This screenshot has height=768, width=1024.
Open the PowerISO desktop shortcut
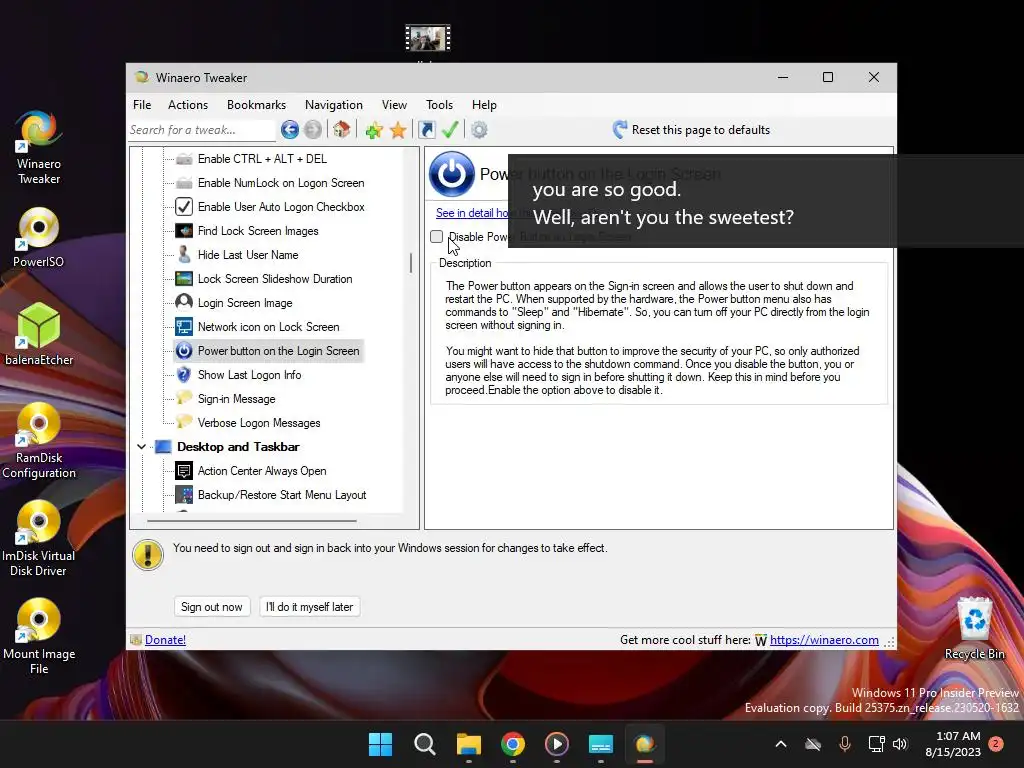coord(39,238)
